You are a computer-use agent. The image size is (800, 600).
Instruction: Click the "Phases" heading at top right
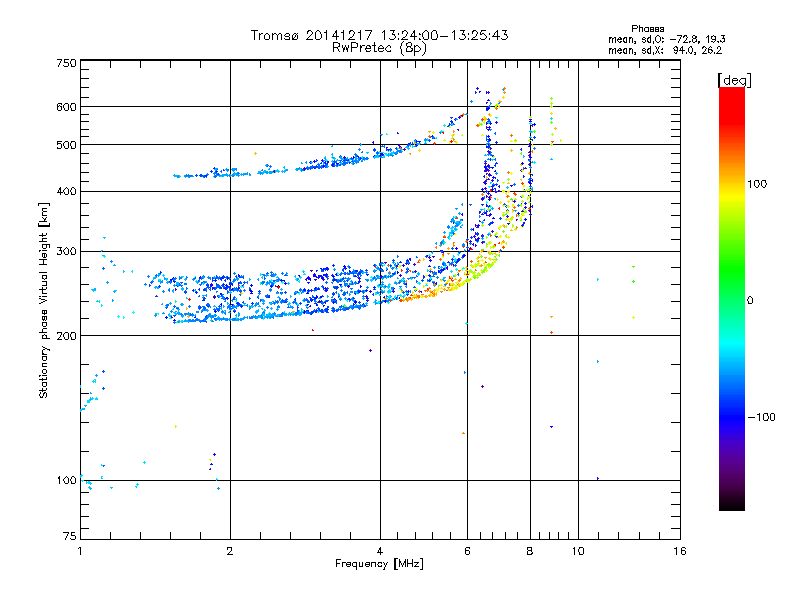pos(647,29)
